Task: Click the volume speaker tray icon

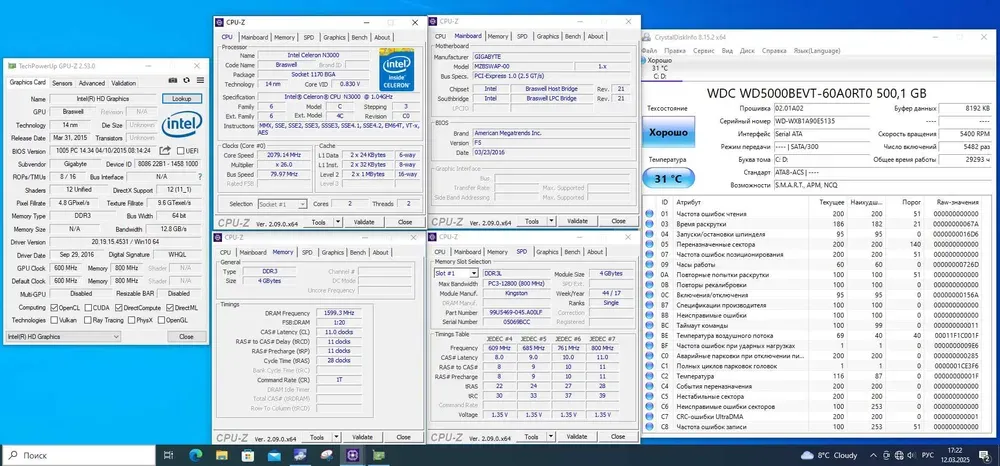Action: tap(912, 455)
